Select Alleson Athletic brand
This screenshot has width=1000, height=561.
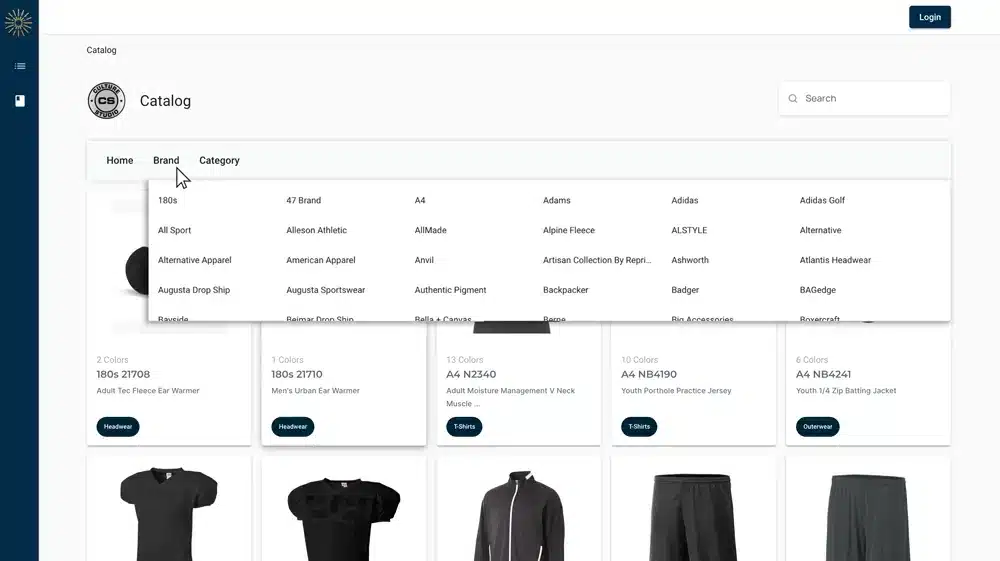tap(316, 230)
